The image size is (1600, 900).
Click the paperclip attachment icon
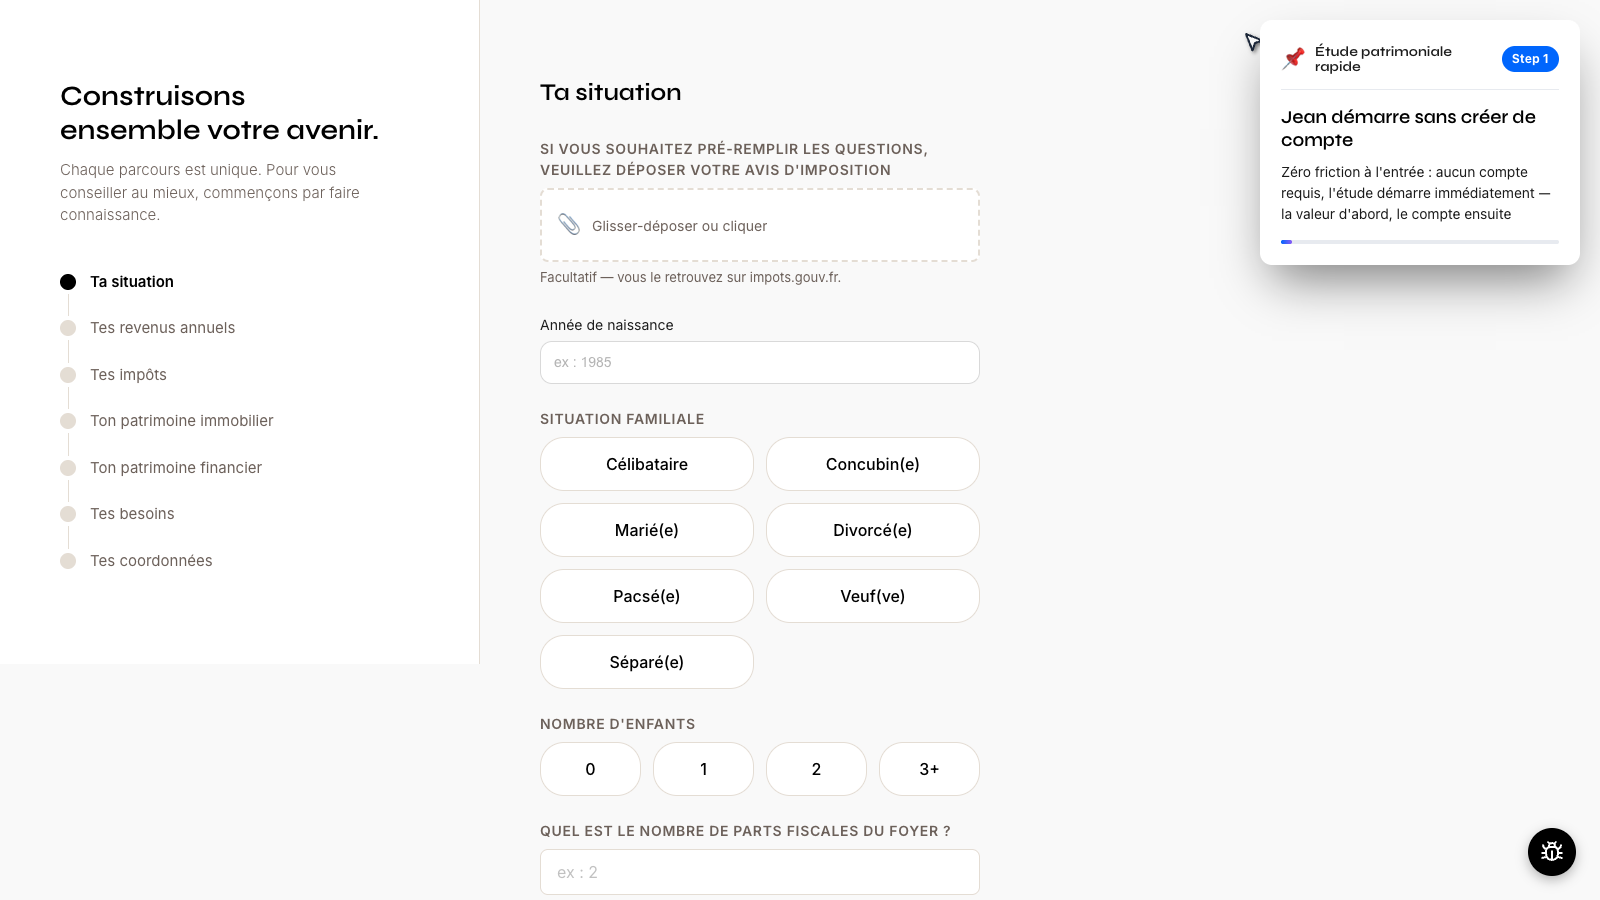click(569, 225)
